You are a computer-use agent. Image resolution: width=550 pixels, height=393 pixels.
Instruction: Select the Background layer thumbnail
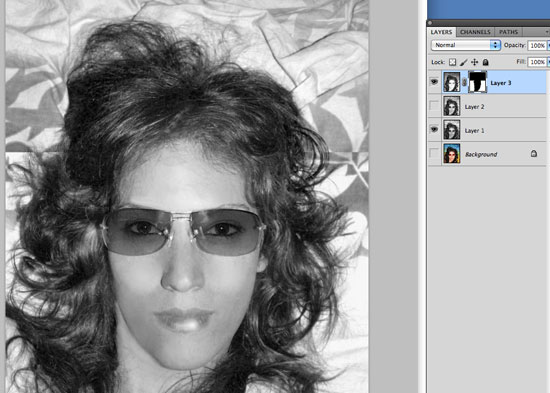451,154
